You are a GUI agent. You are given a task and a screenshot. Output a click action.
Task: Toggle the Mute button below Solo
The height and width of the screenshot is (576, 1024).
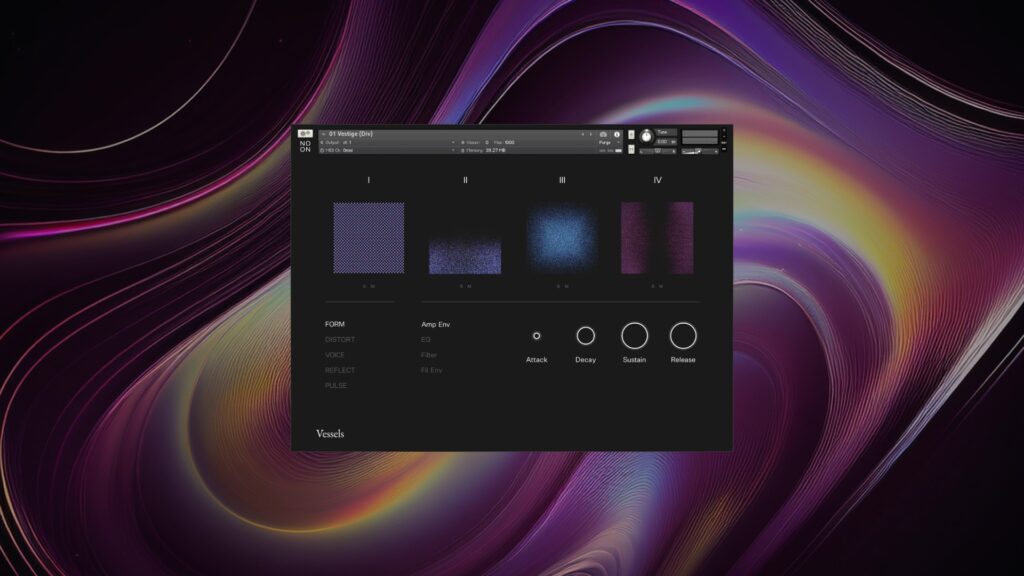pyautogui.click(x=631, y=146)
